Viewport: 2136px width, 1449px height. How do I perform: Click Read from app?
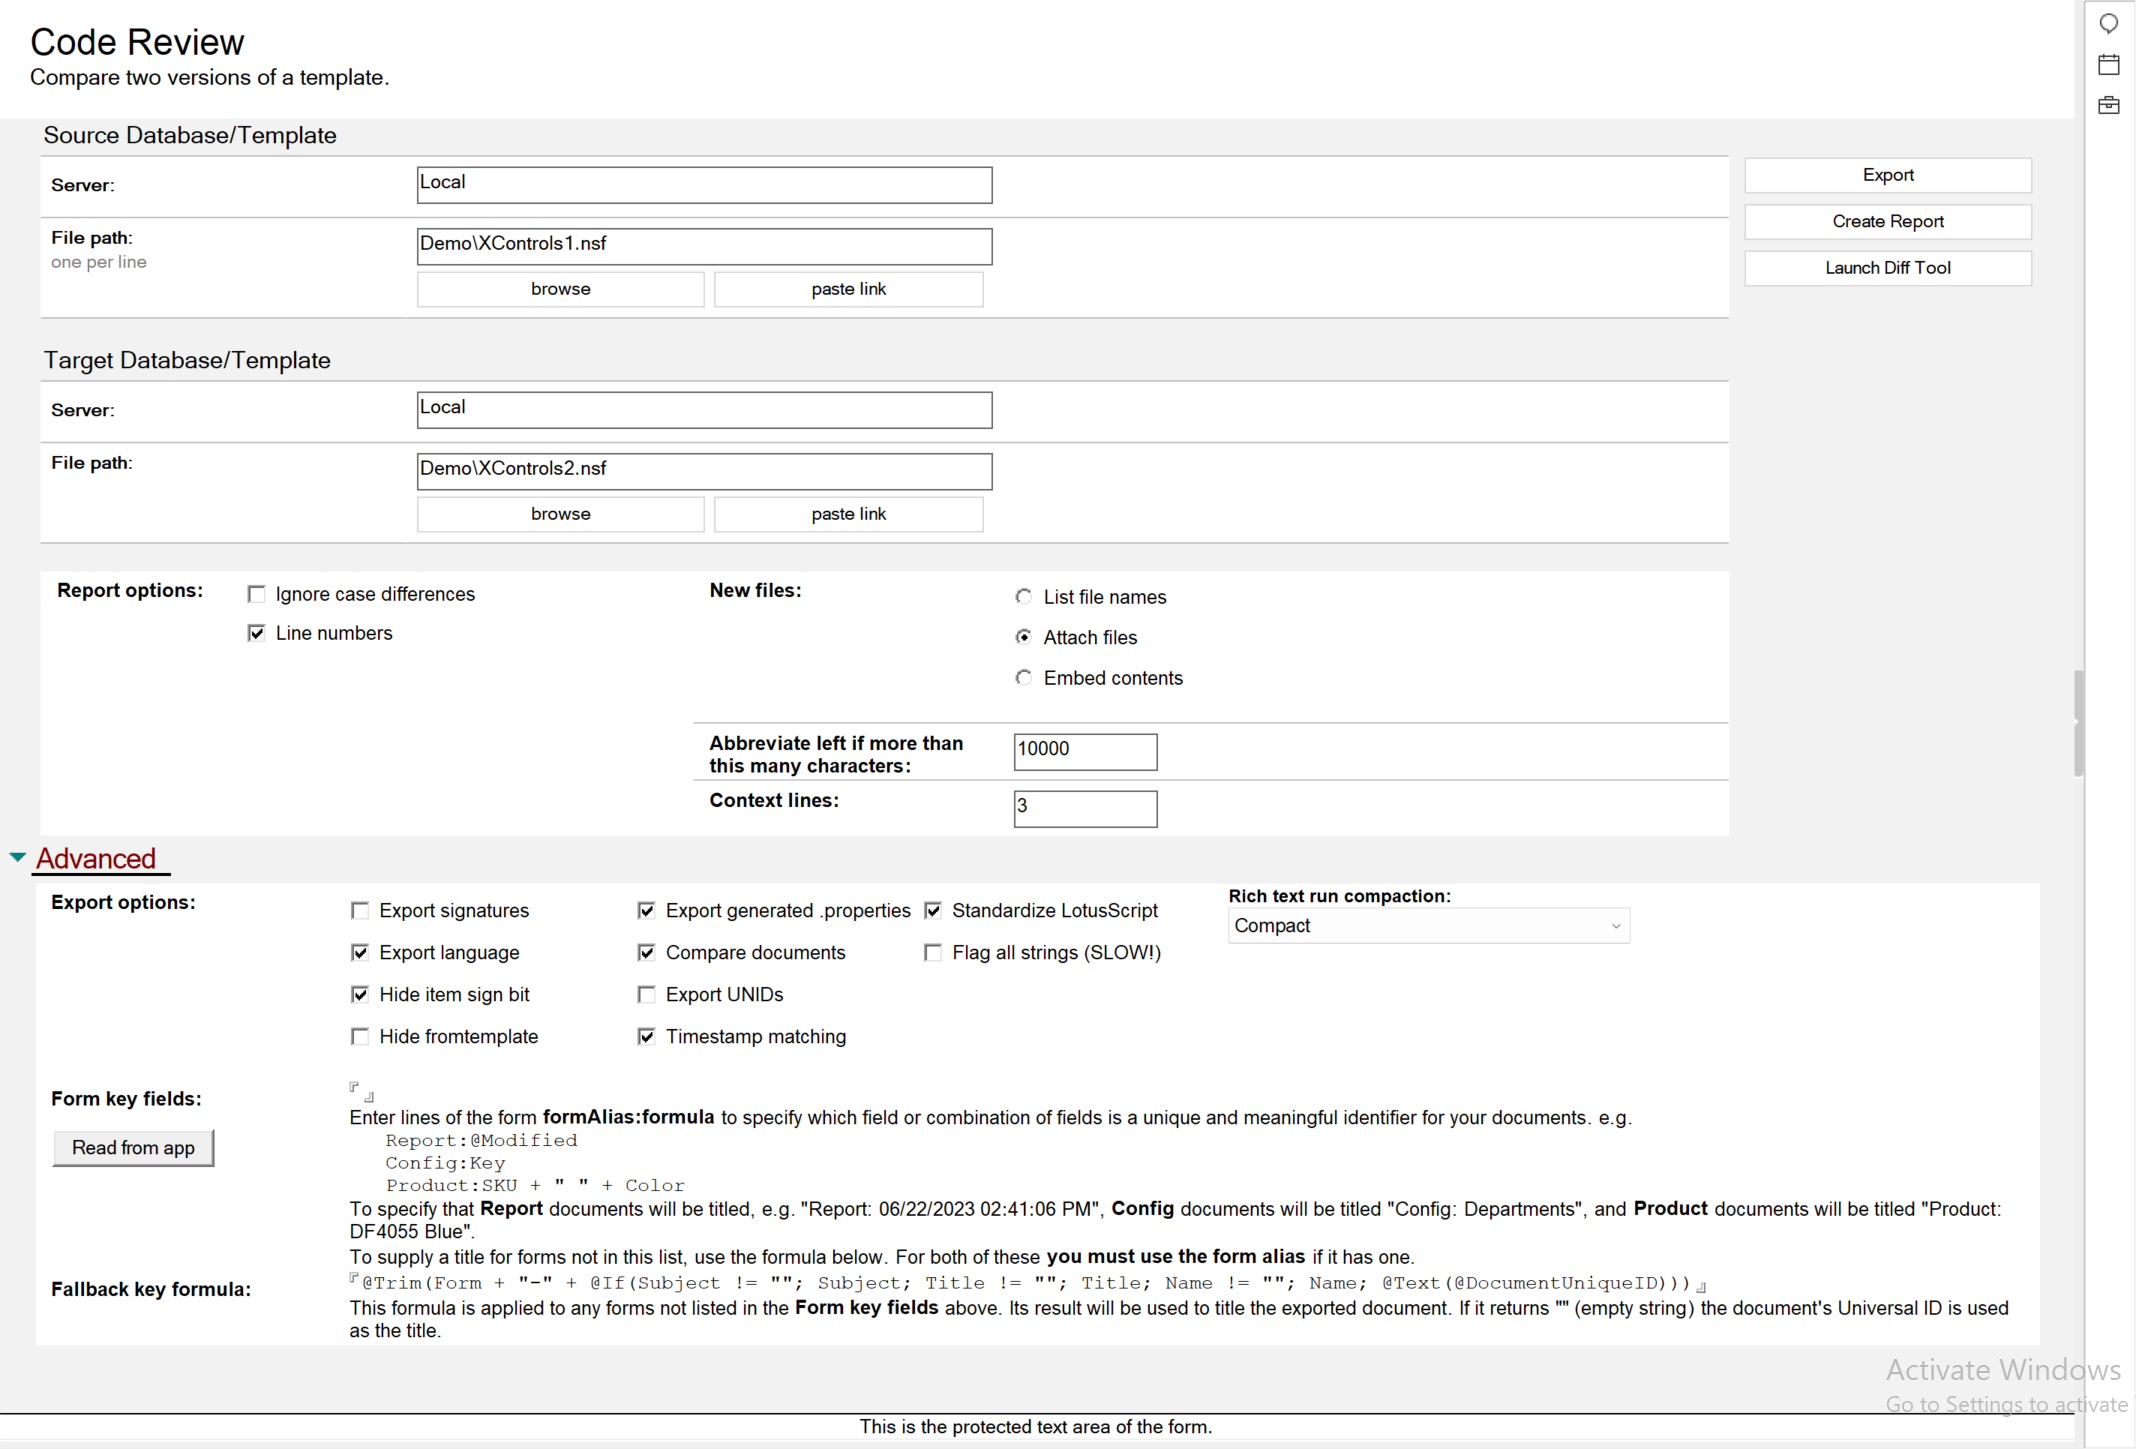(x=133, y=1147)
